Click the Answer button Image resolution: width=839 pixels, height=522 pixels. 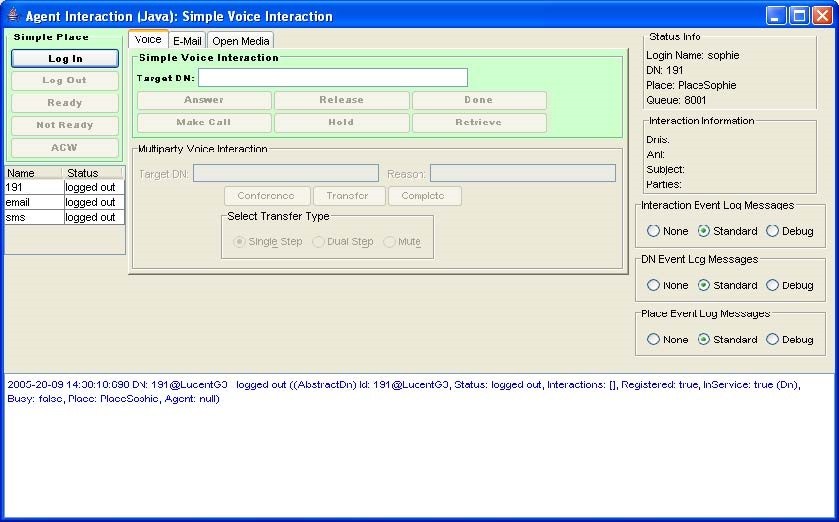[204, 101]
